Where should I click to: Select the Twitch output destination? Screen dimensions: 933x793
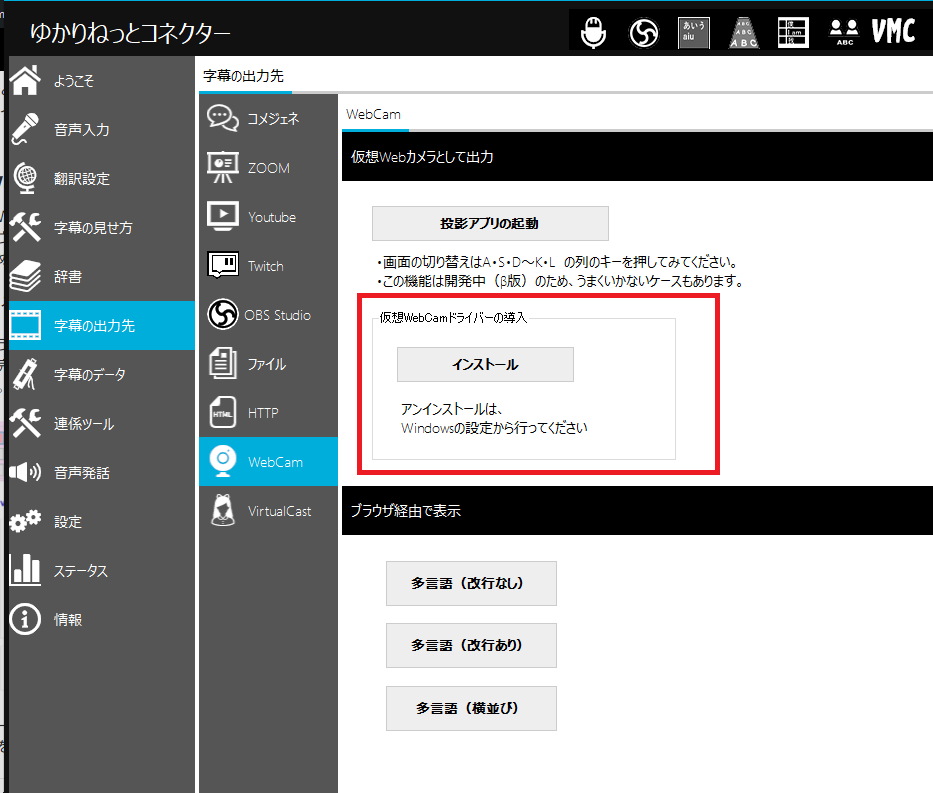(x=268, y=266)
